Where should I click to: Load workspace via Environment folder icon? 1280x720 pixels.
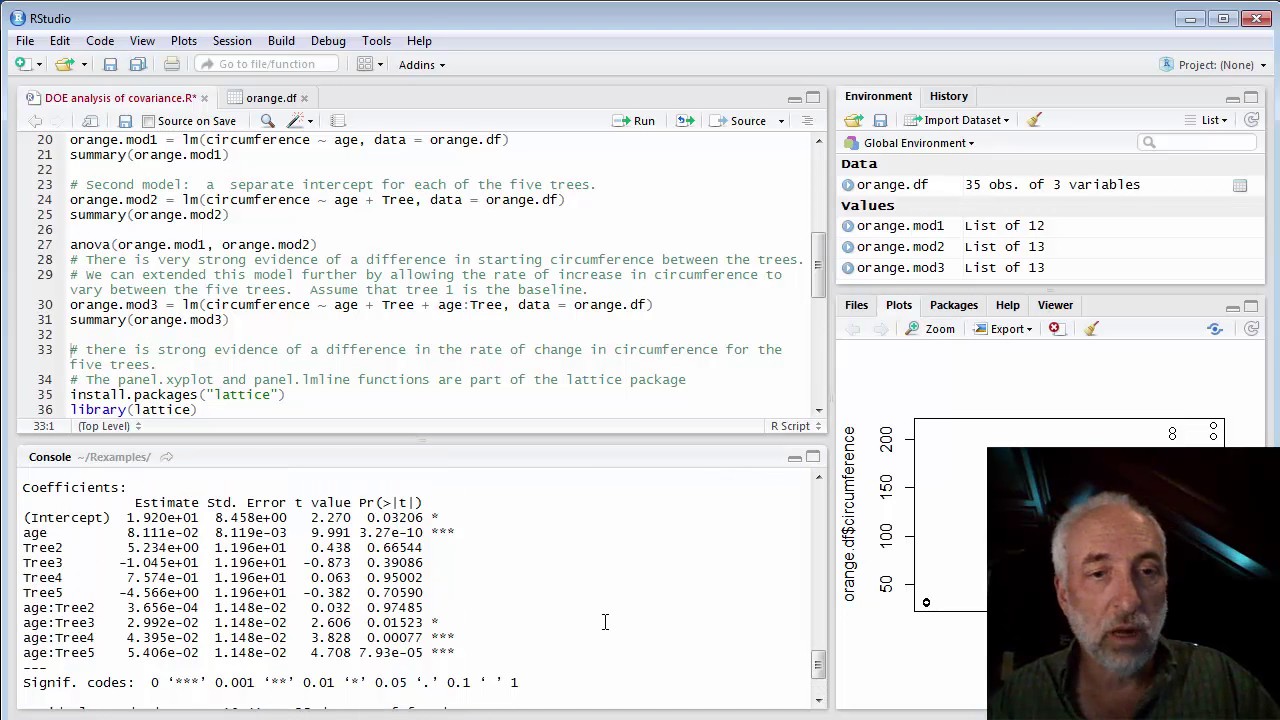pos(853,120)
